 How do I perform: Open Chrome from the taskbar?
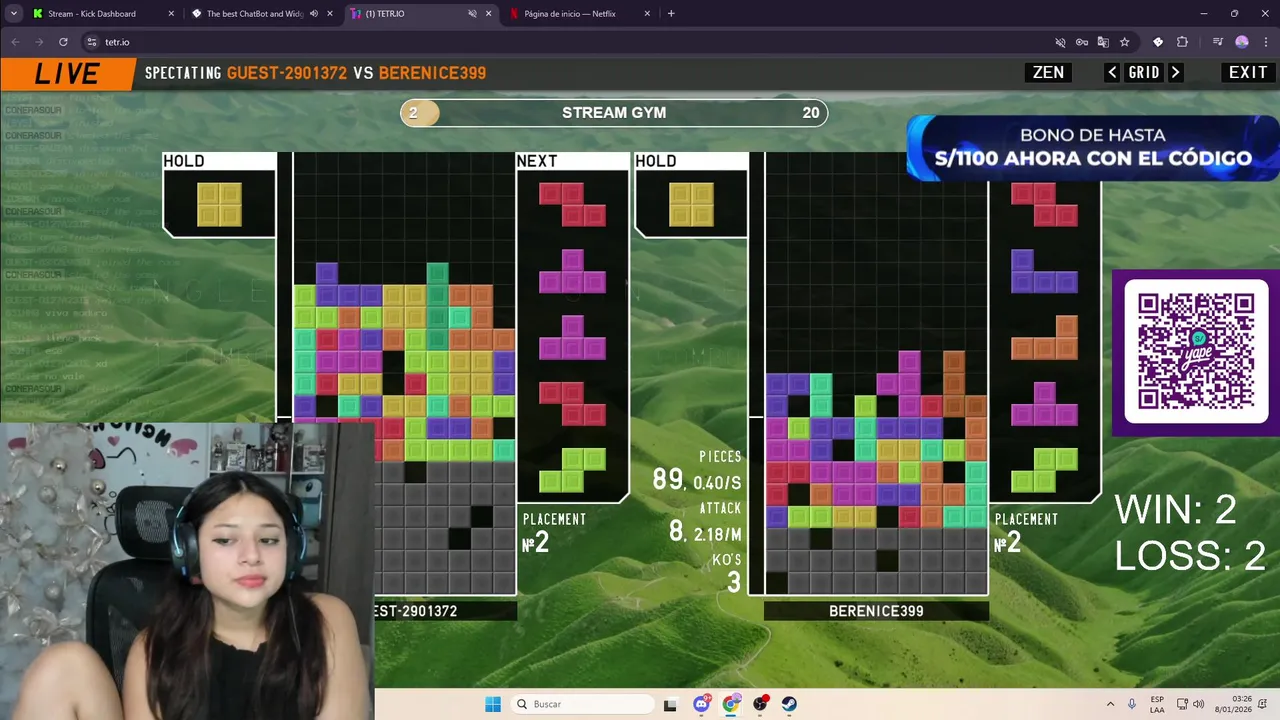pyautogui.click(x=731, y=704)
